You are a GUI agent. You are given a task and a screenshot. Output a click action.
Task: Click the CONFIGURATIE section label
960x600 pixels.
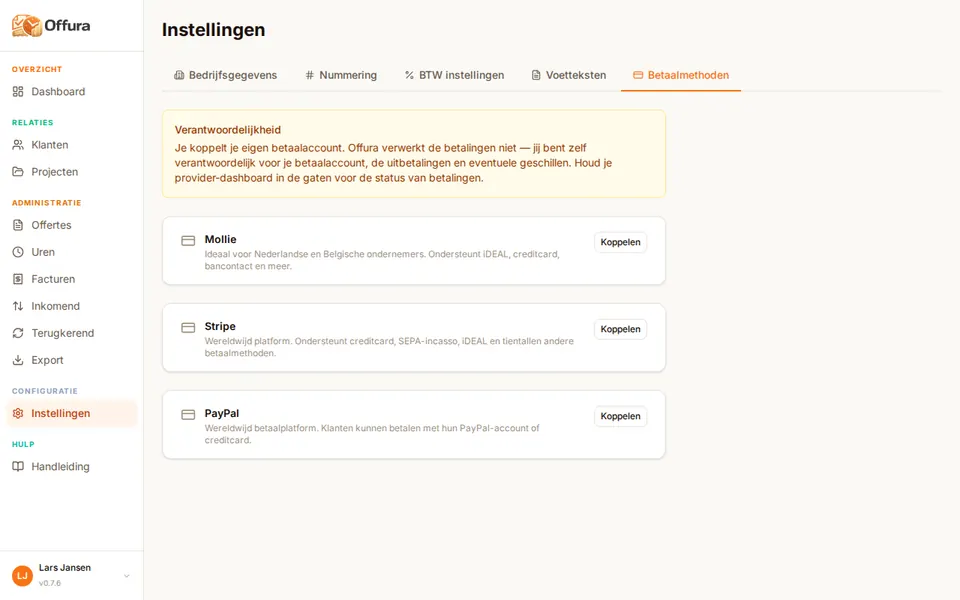(x=45, y=391)
